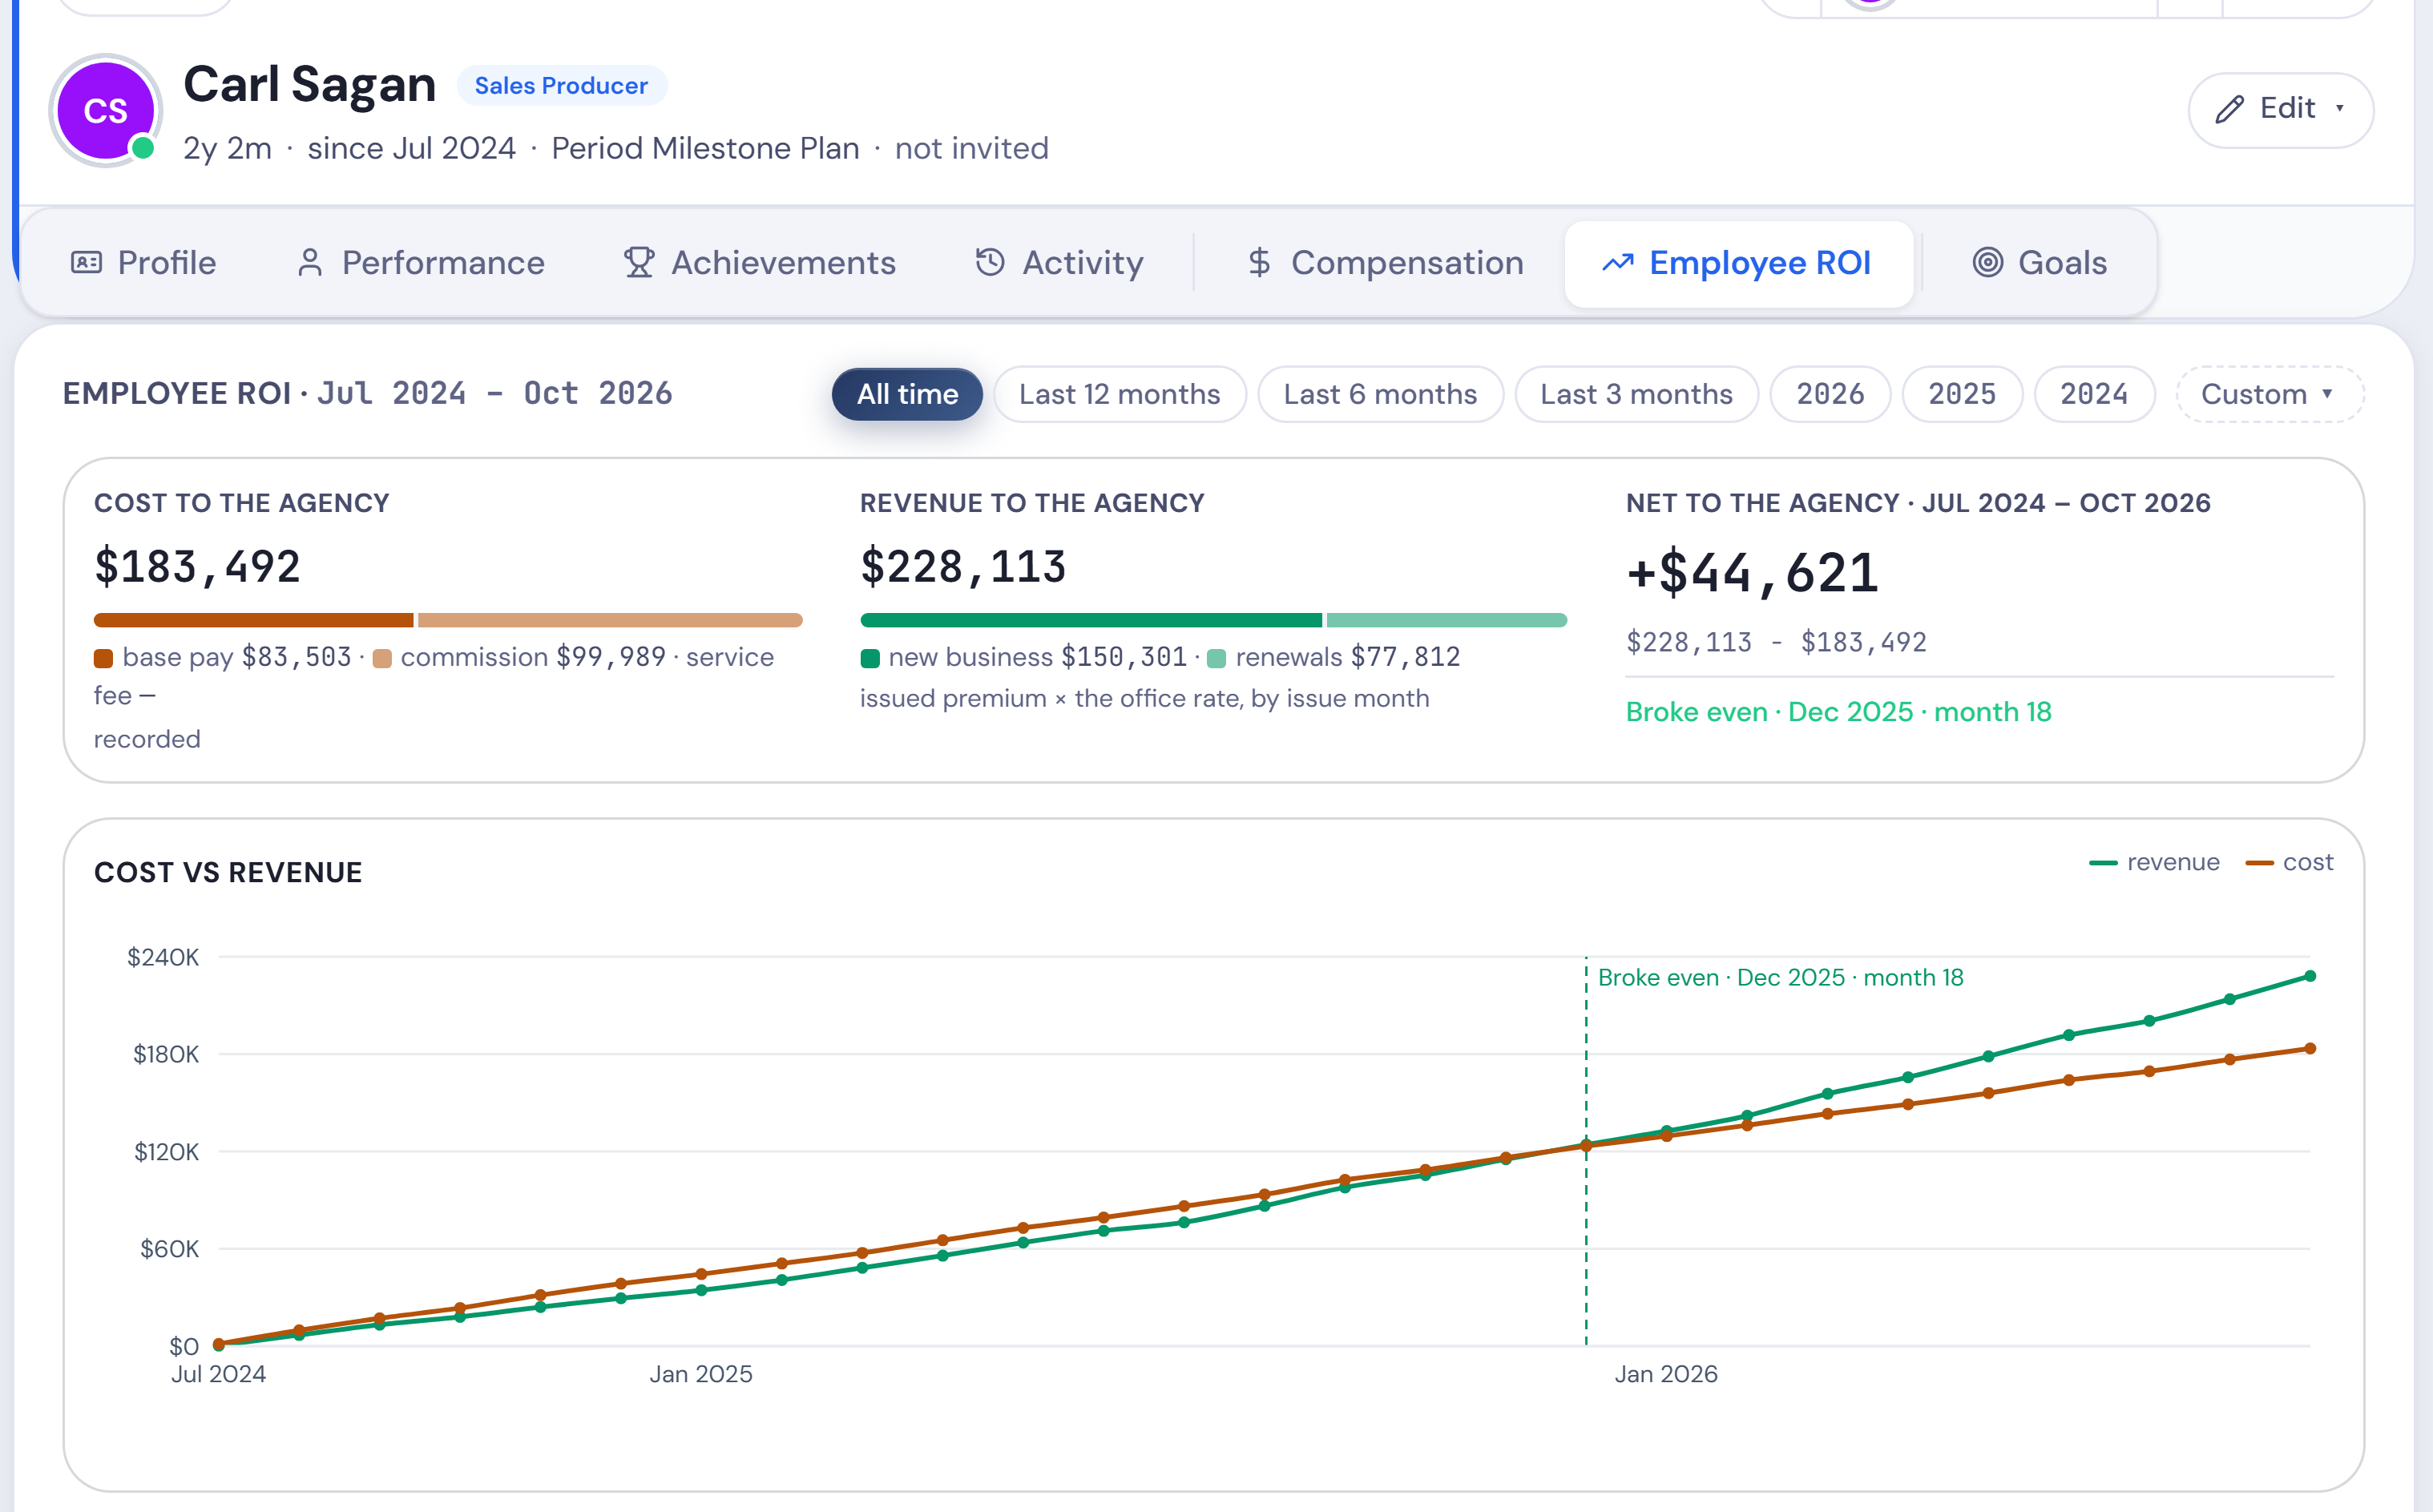This screenshot has height=1512, width=2433.
Task: Click the Jul 2024 - Oct 2026 heading
Action: pyautogui.click(x=494, y=393)
